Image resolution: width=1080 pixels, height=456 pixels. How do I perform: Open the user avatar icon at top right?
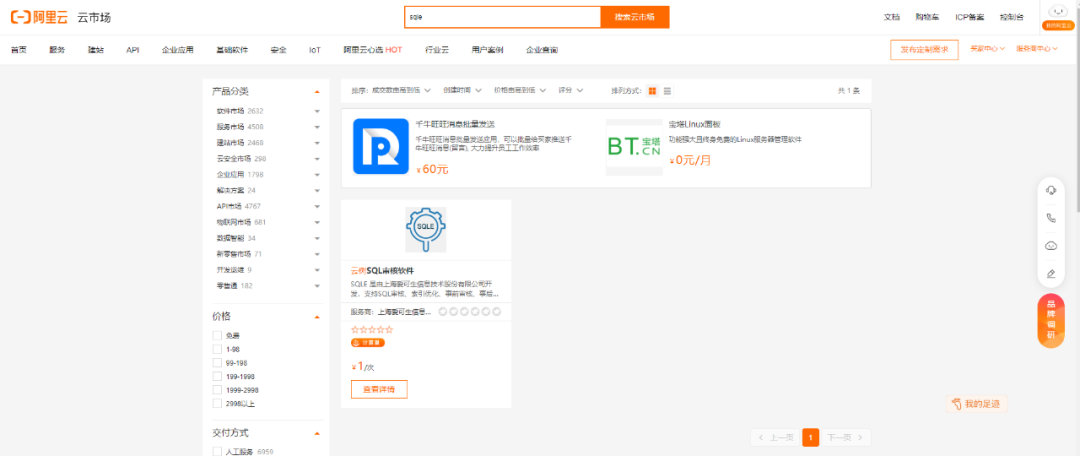coord(1056,12)
